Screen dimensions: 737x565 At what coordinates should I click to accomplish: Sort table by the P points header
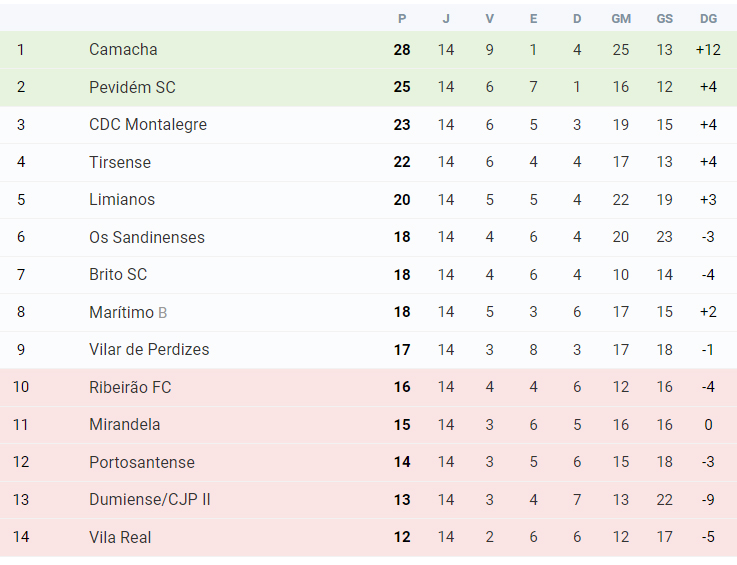(x=402, y=19)
